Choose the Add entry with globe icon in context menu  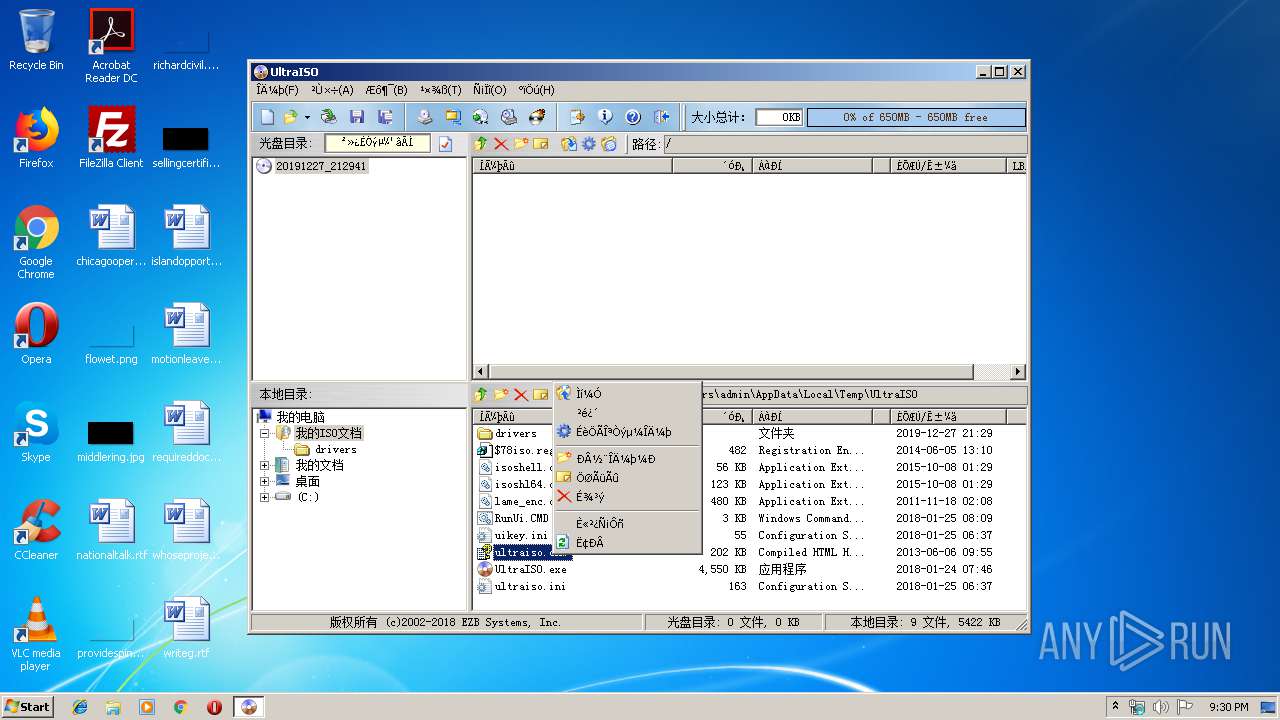point(627,394)
